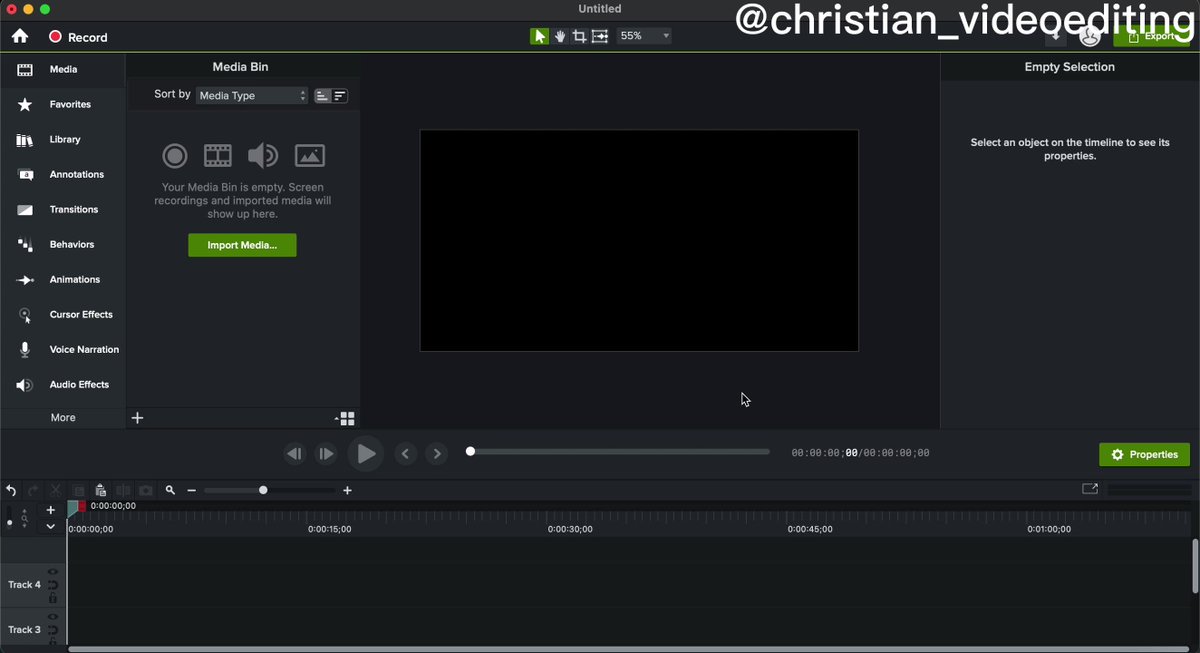Screen dimensions: 1200x653
Task: Toggle Track 3 visibility eye icon
Action: tap(52, 618)
